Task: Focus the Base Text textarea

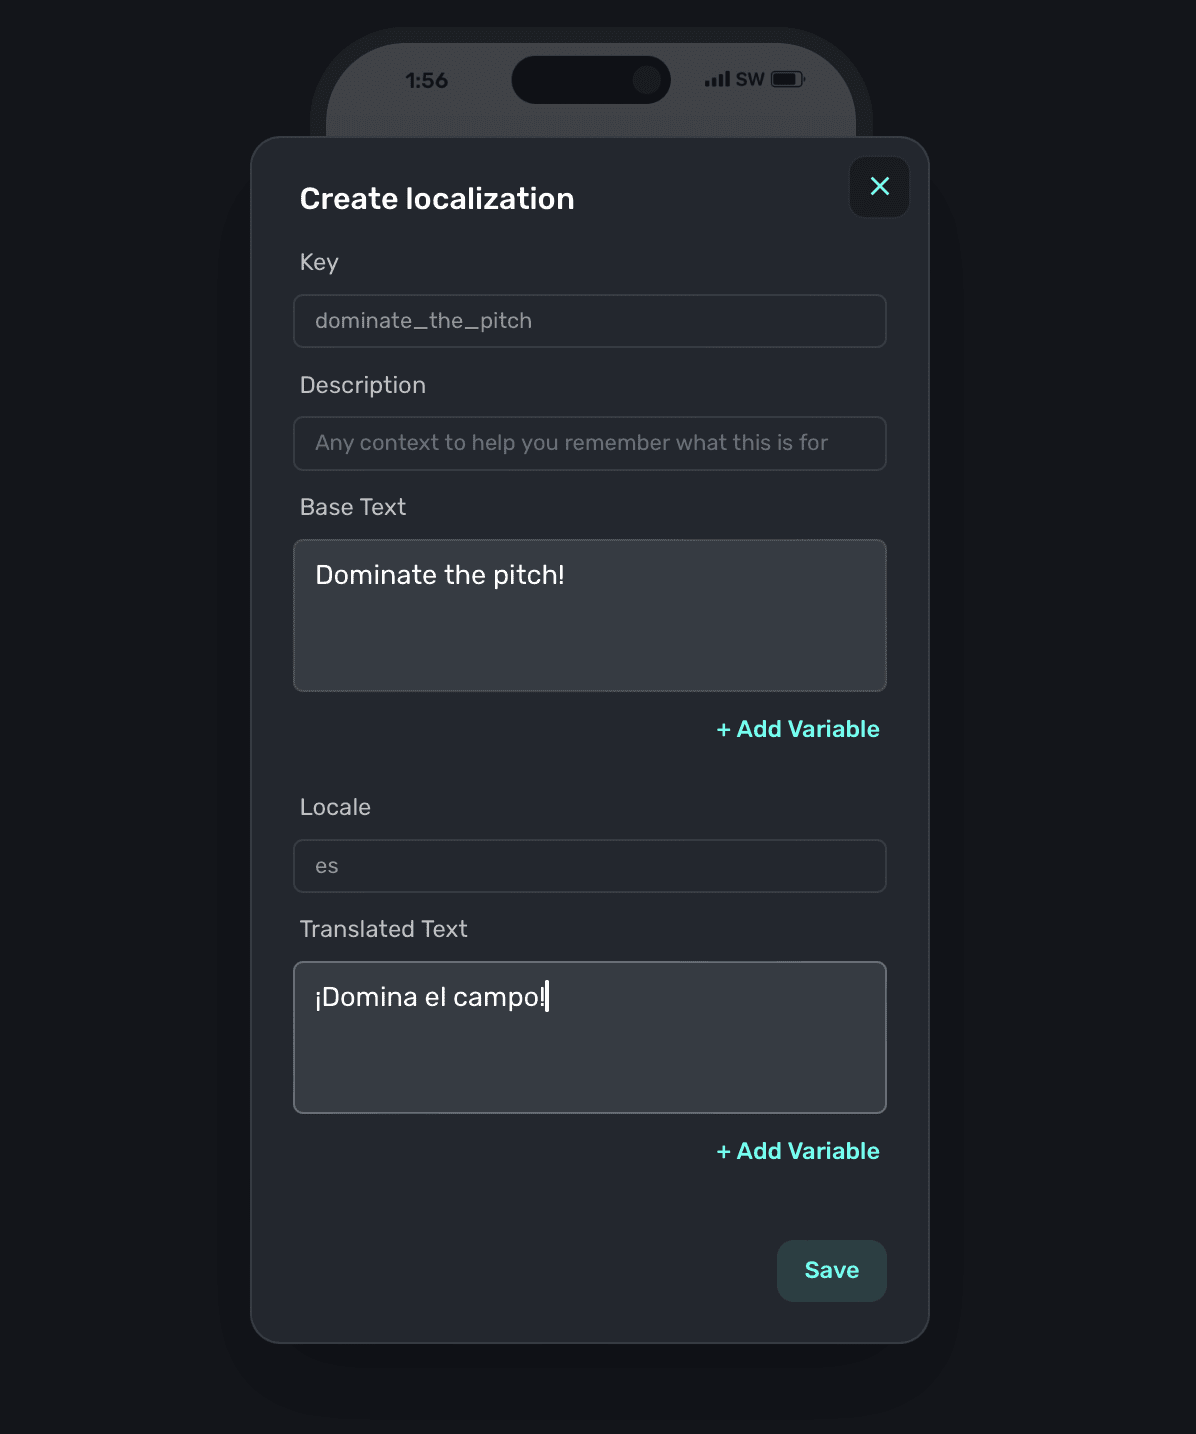Action: point(590,615)
